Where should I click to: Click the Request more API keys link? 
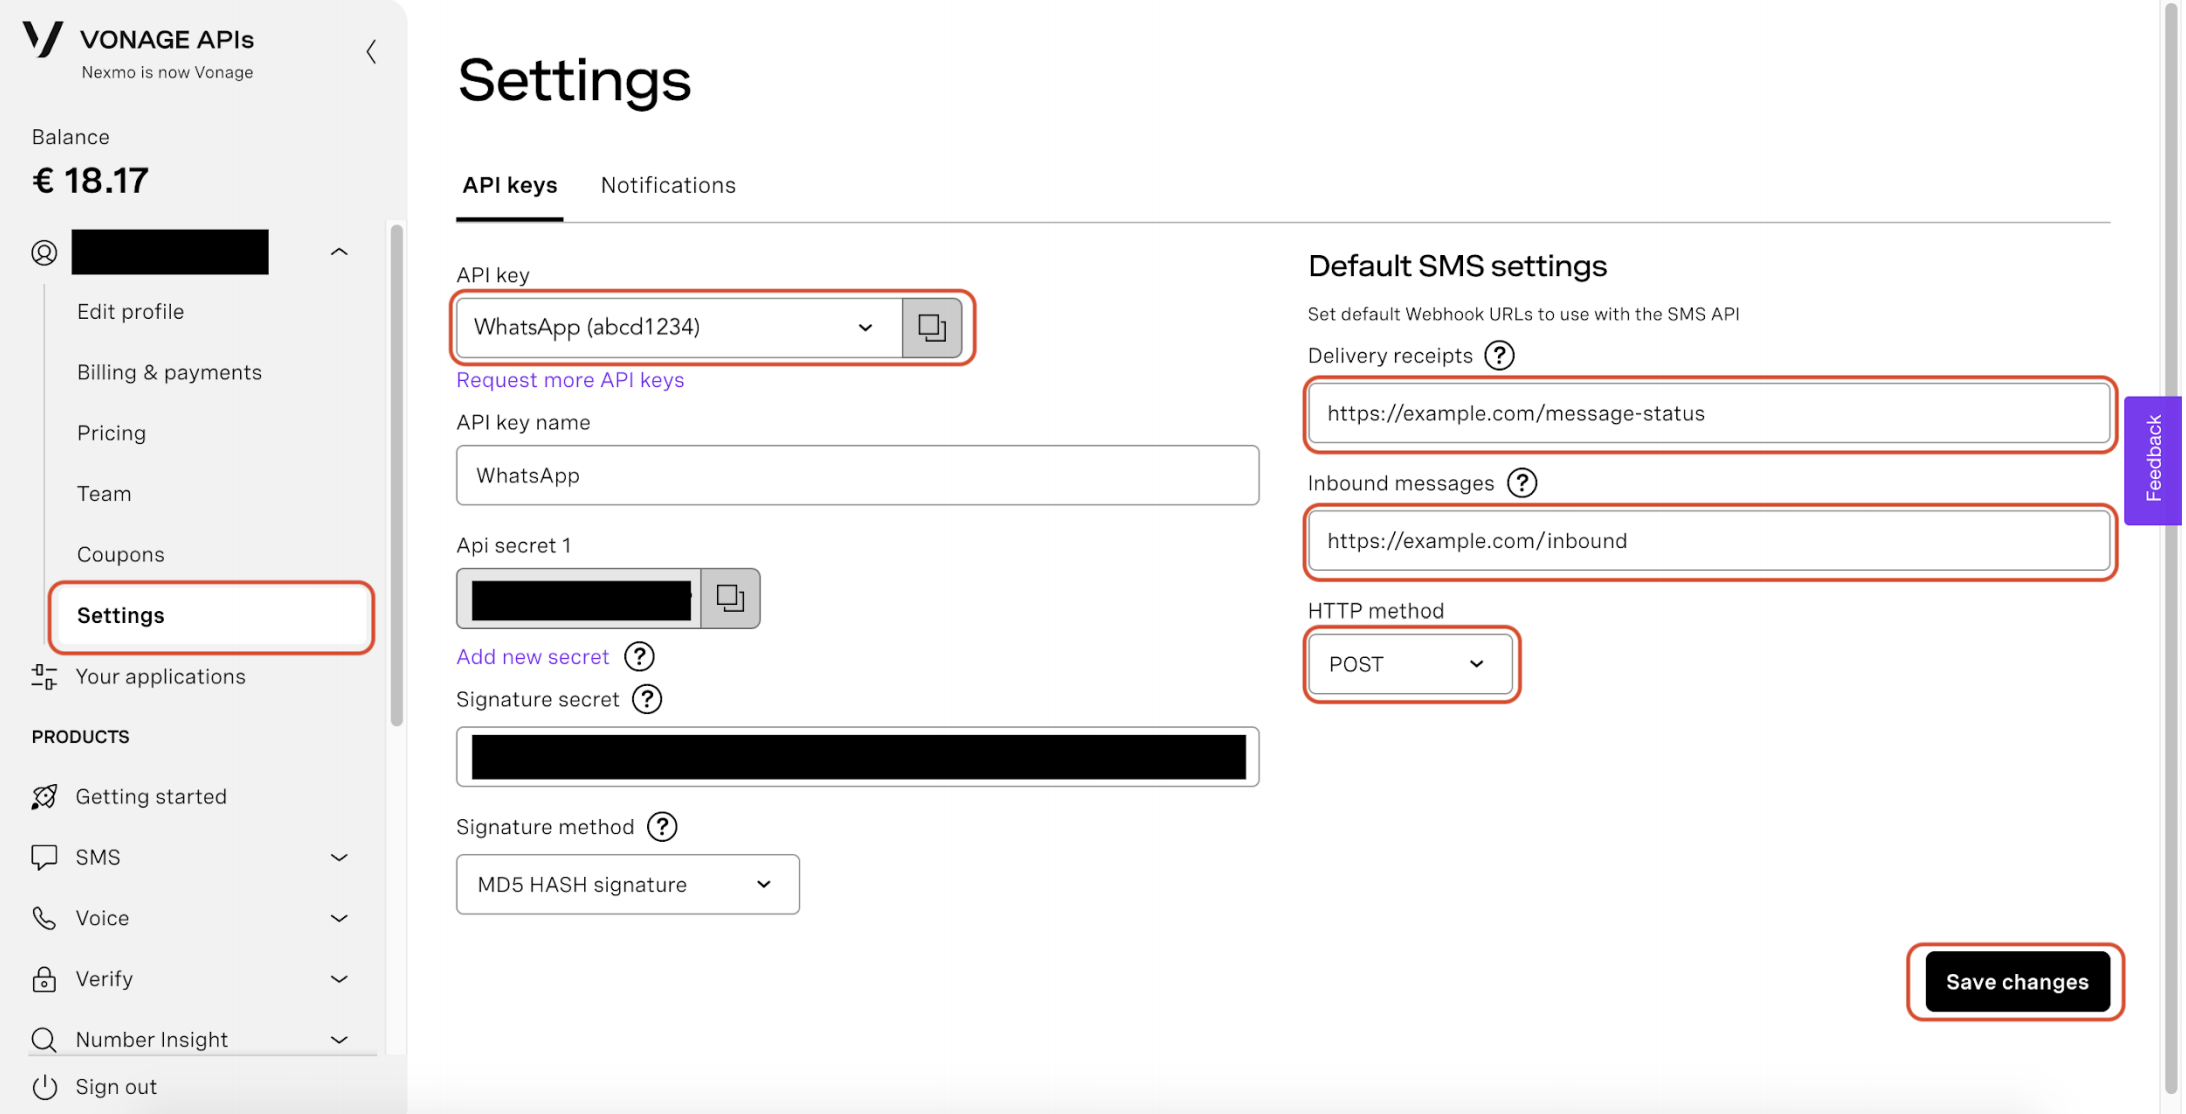(x=570, y=380)
